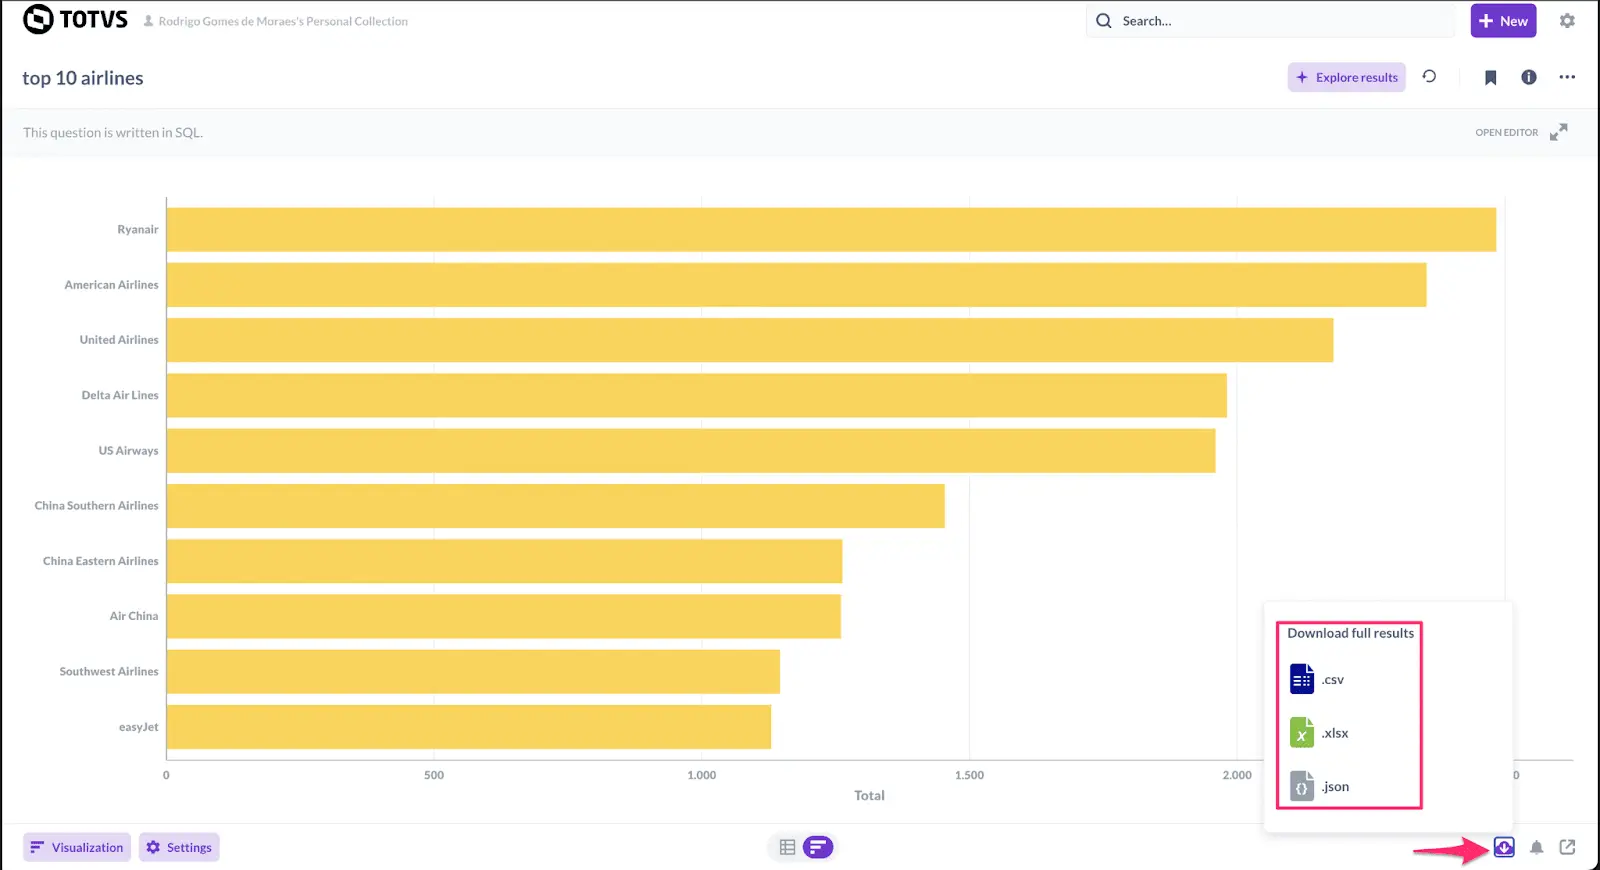Click the 'United Airlines' axis label
Viewport: 1600px width, 870px height.
click(x=119, y=340)
